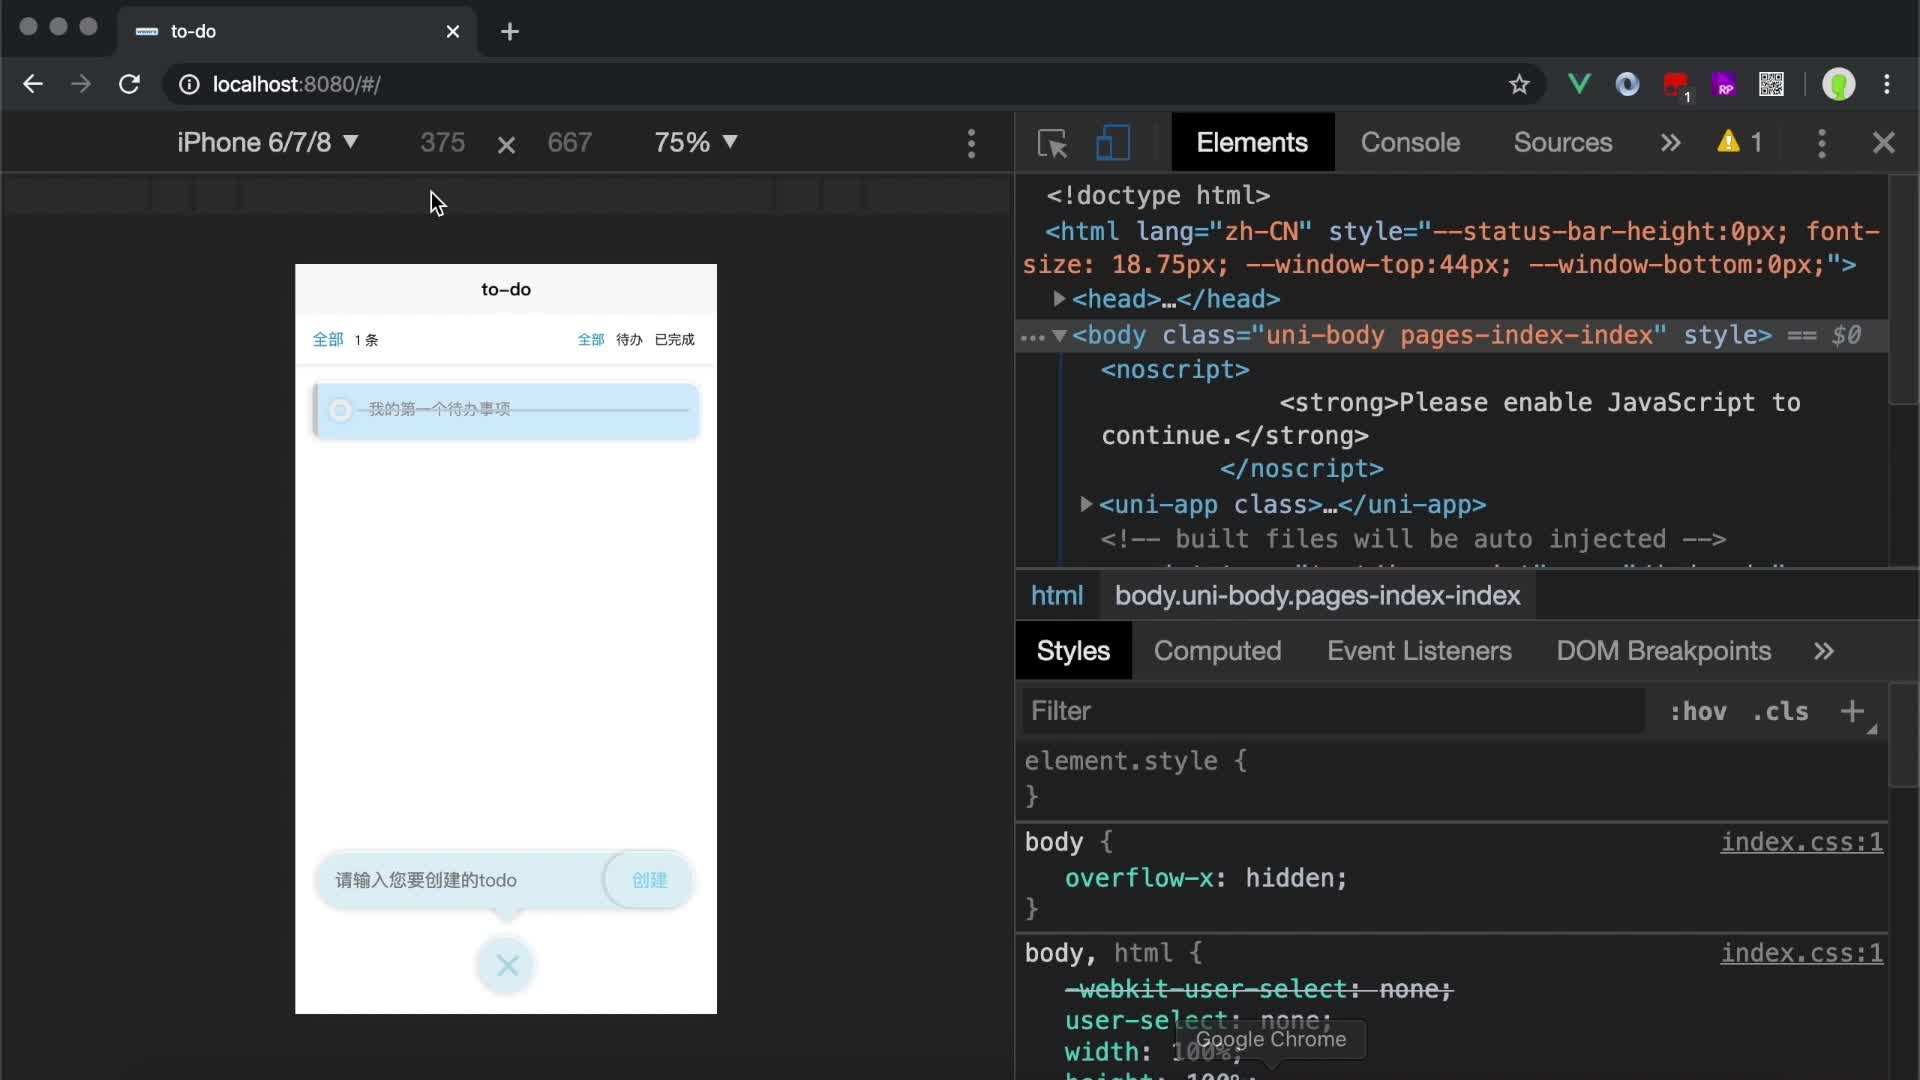
Task: Select html in the breadcrumb bar
Action: coord(1057,596)
